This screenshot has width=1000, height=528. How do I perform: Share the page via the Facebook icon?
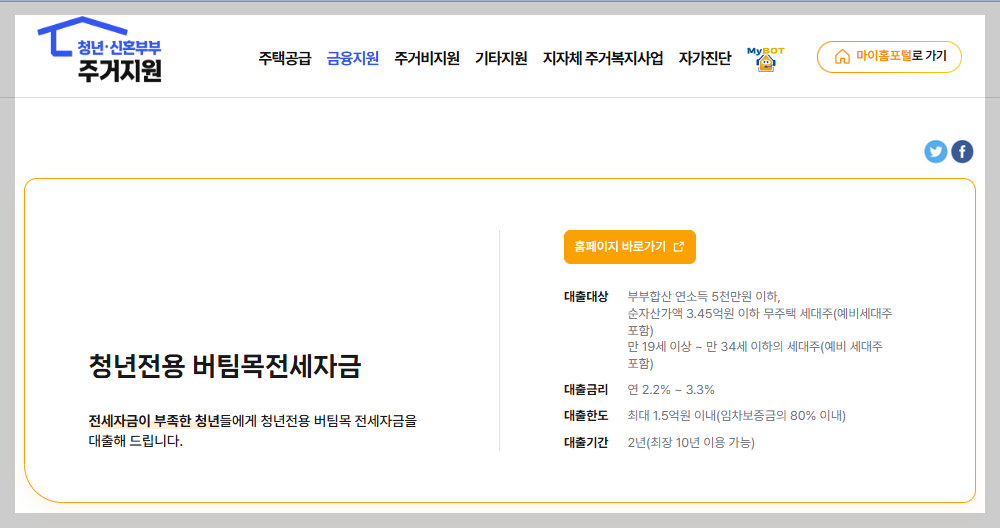(x=962, y=152)
